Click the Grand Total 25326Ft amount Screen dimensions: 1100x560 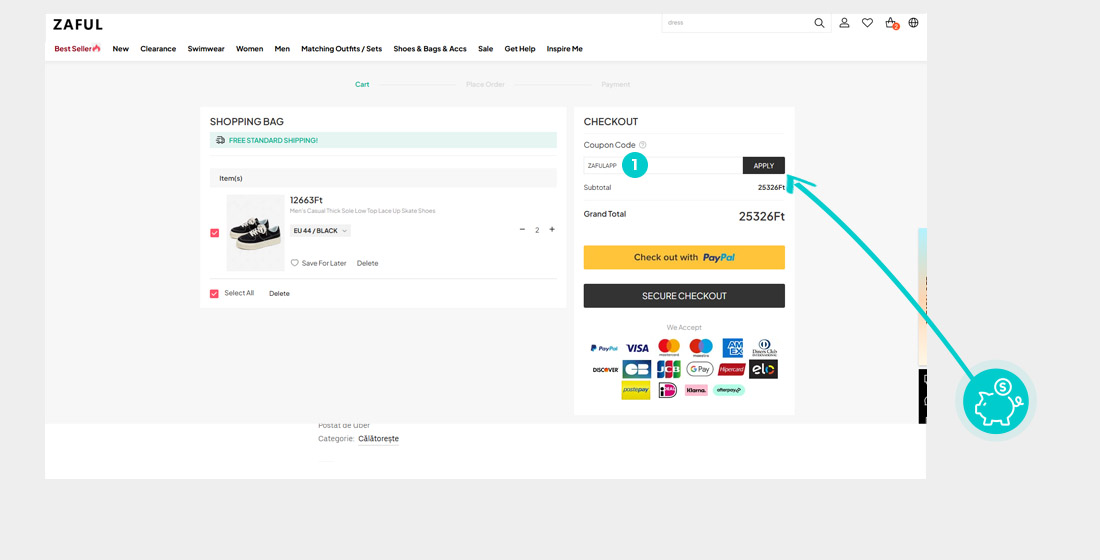pyautogui.click(x=762, y=216)
